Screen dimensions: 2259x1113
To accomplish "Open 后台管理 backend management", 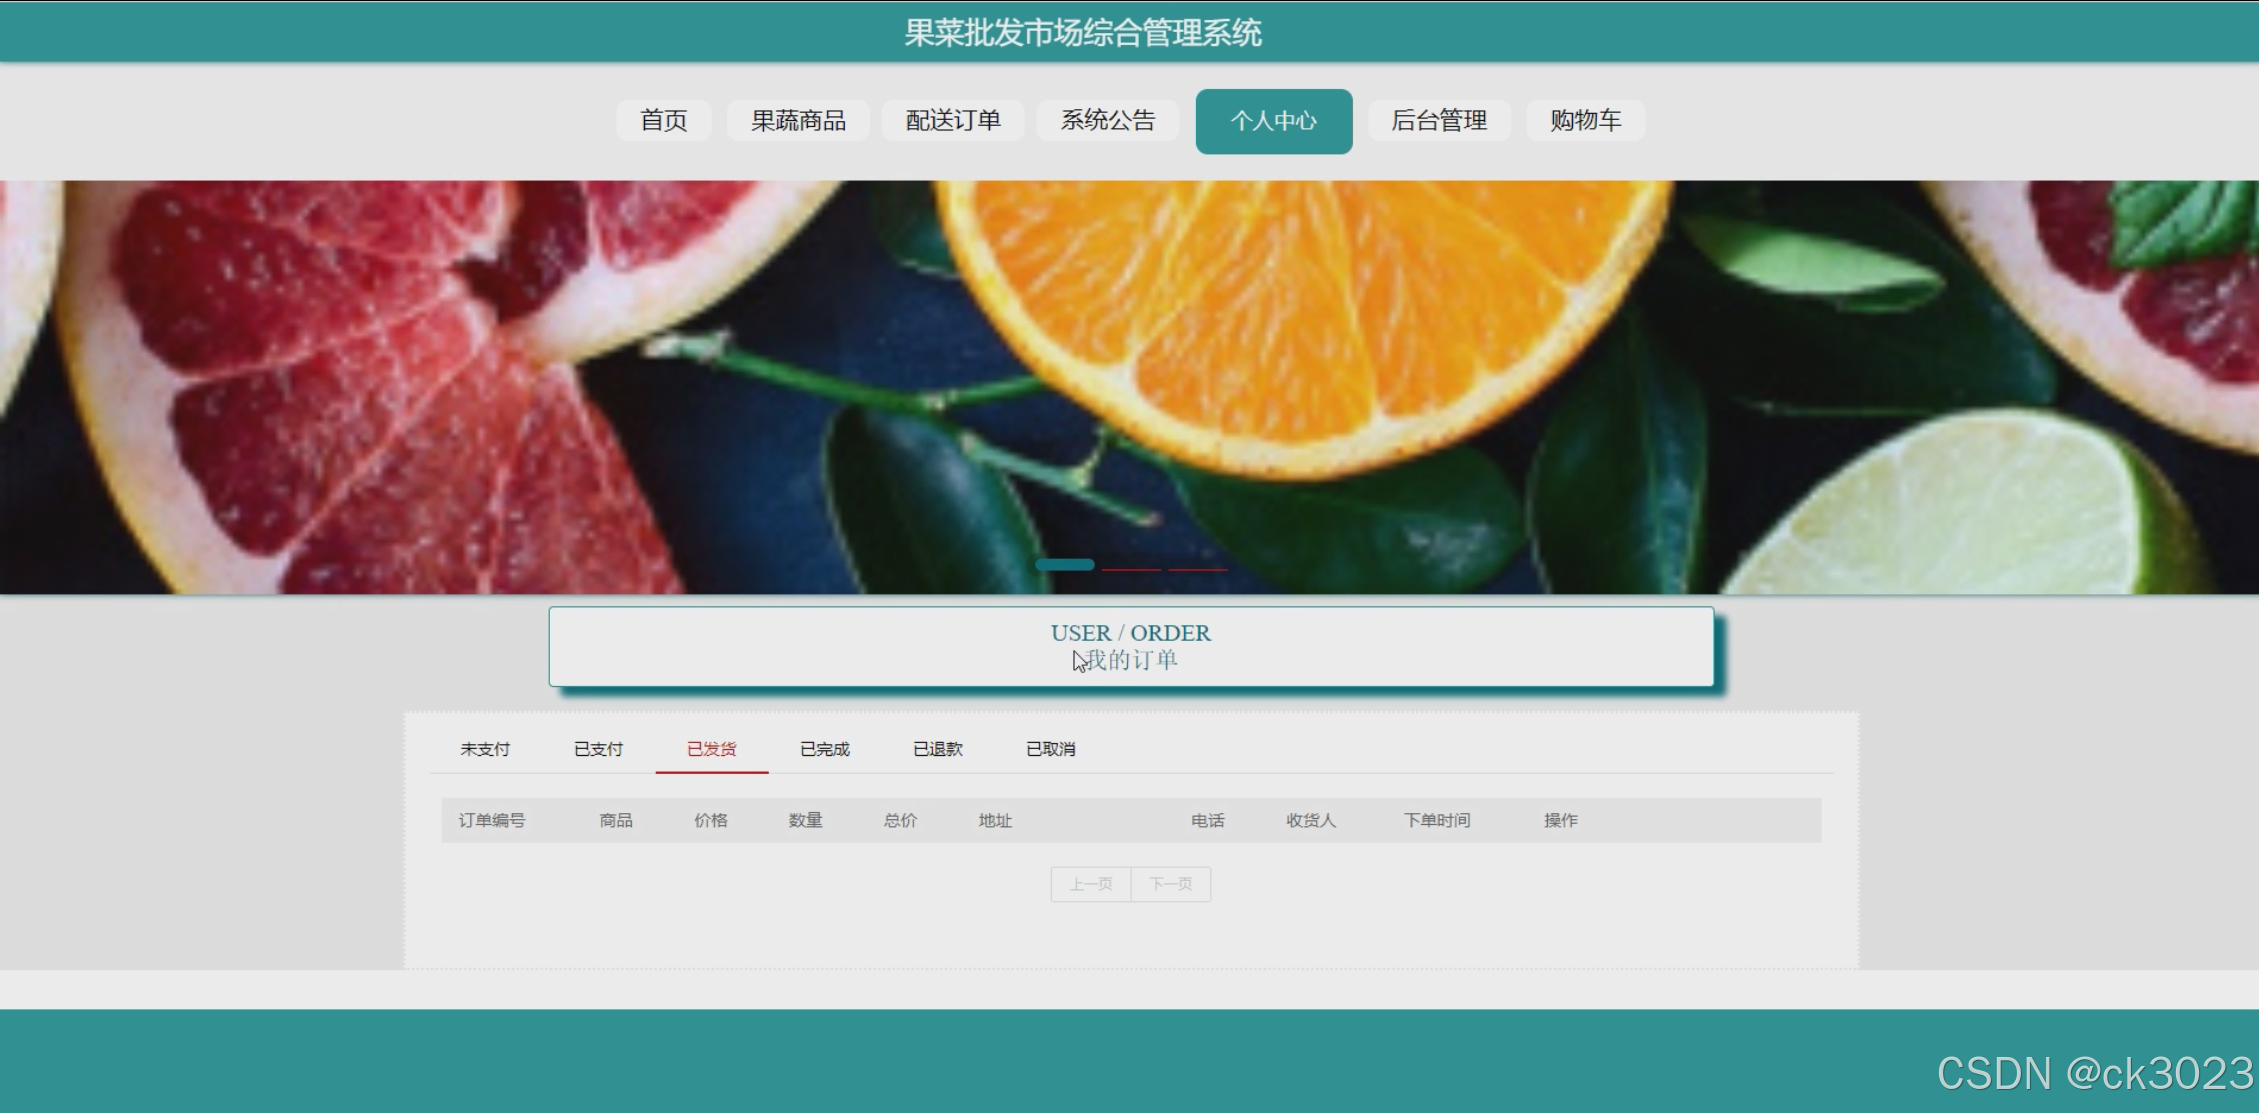I will point(1438,121).
